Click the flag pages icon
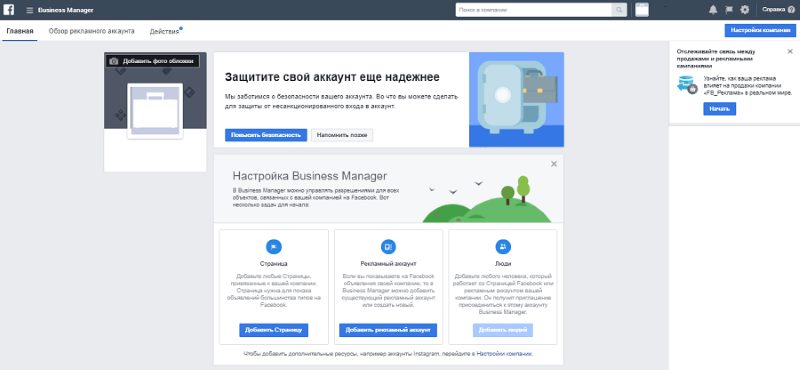800x370 pixels. coord(729,10)
